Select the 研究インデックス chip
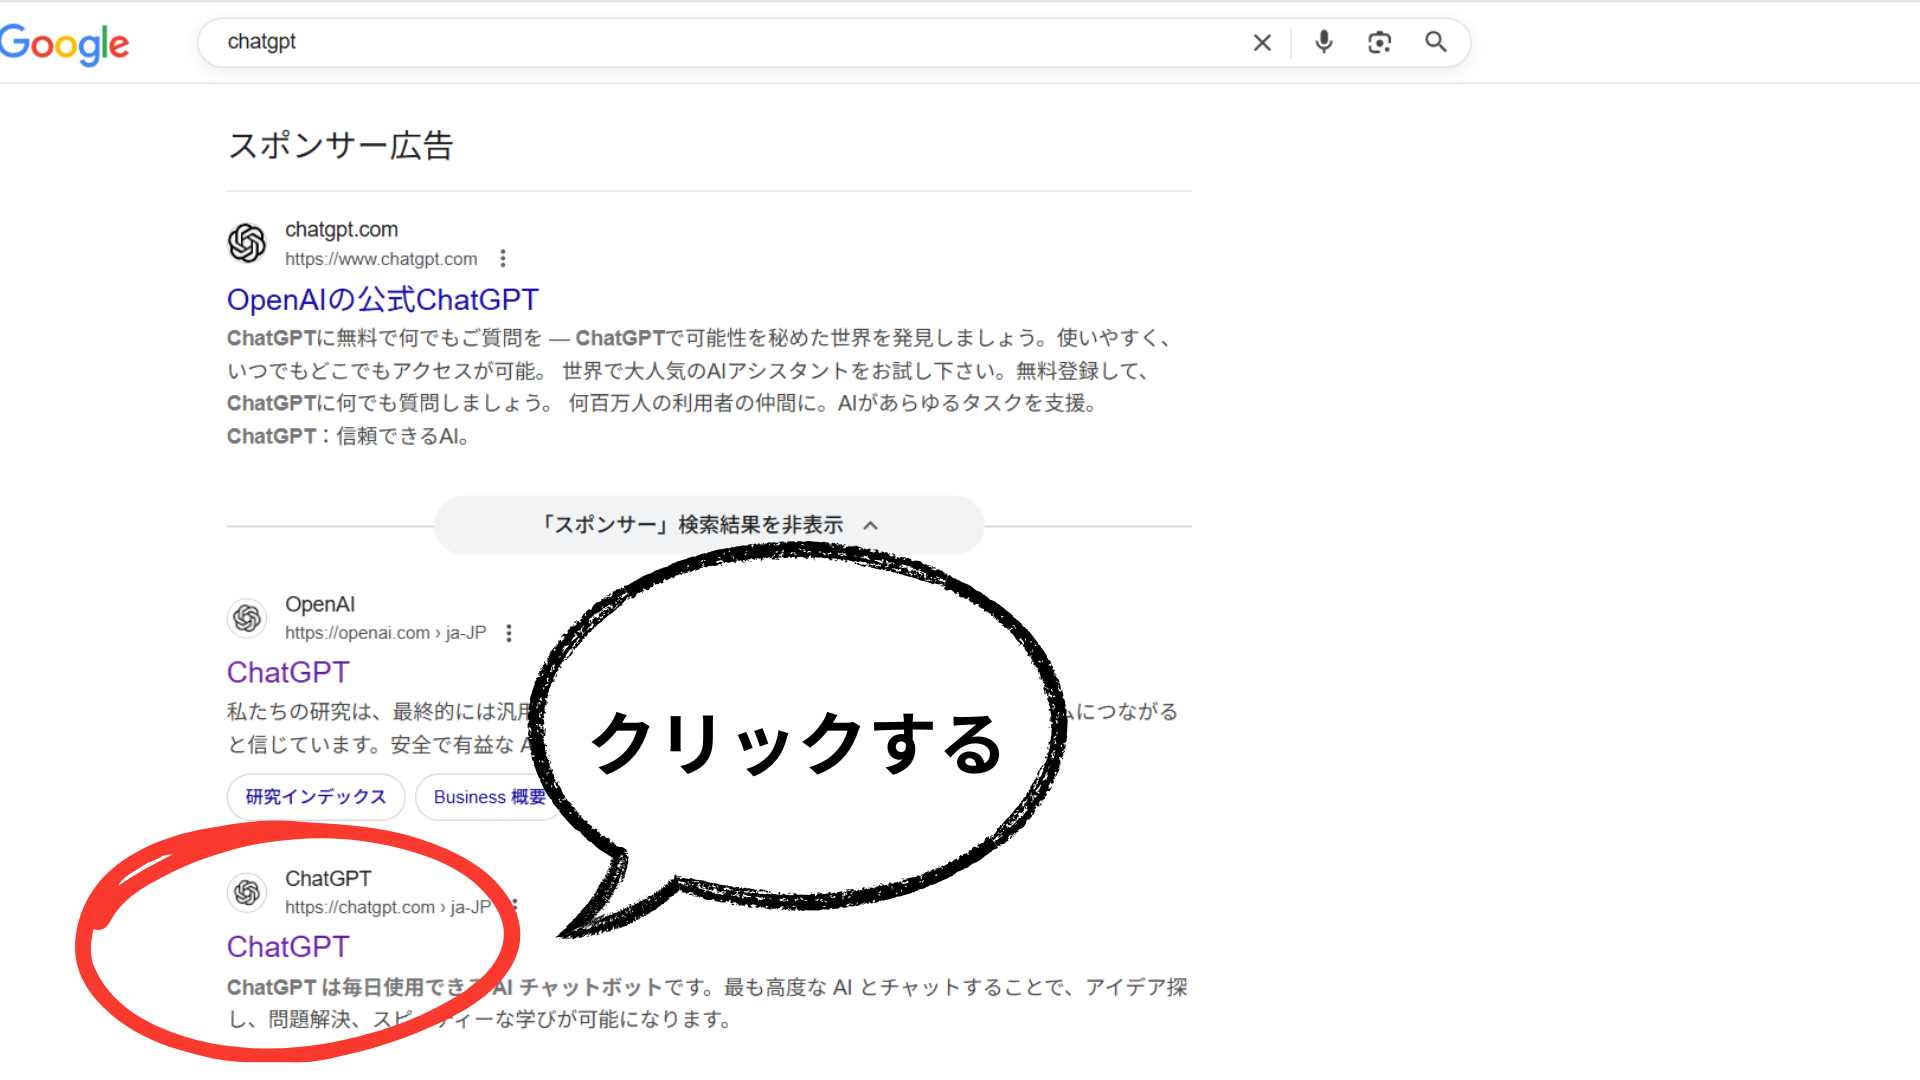The width and height of the screenshot is (1920, 1080). coord(316,797)
